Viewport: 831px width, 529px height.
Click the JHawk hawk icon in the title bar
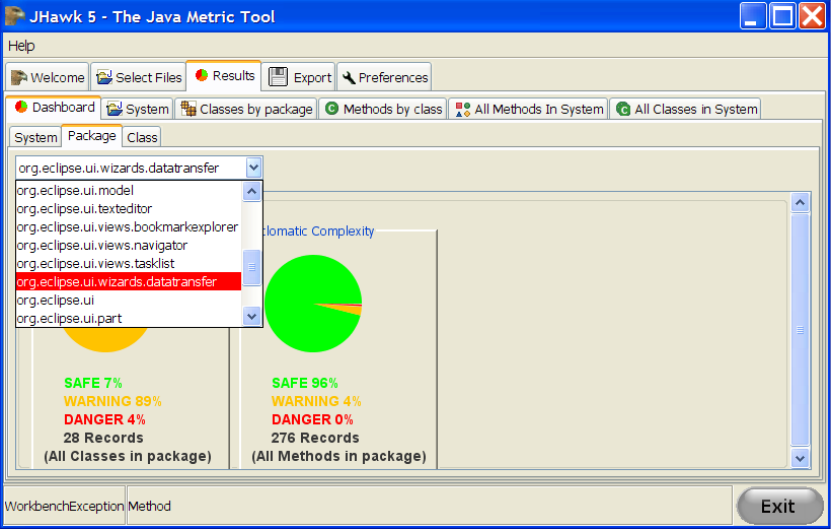[14, 16]
